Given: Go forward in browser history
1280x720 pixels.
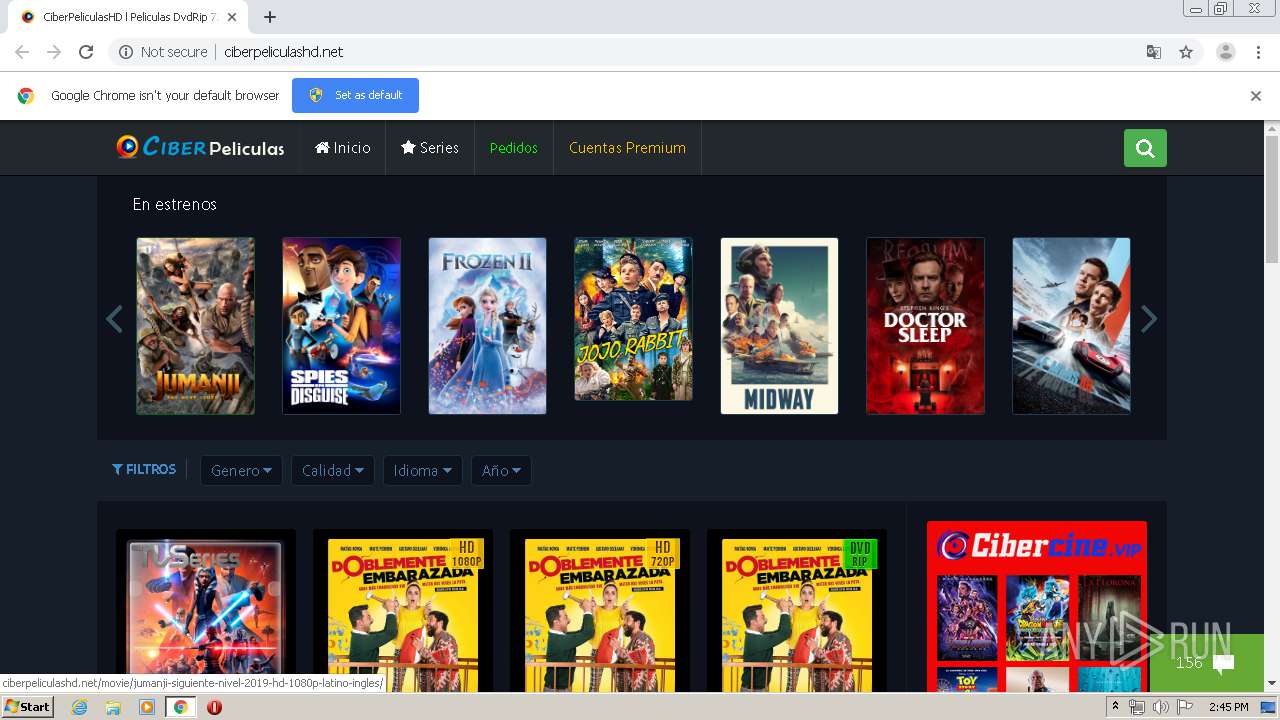Looking at the screenshot, I should tap(54, 52).
